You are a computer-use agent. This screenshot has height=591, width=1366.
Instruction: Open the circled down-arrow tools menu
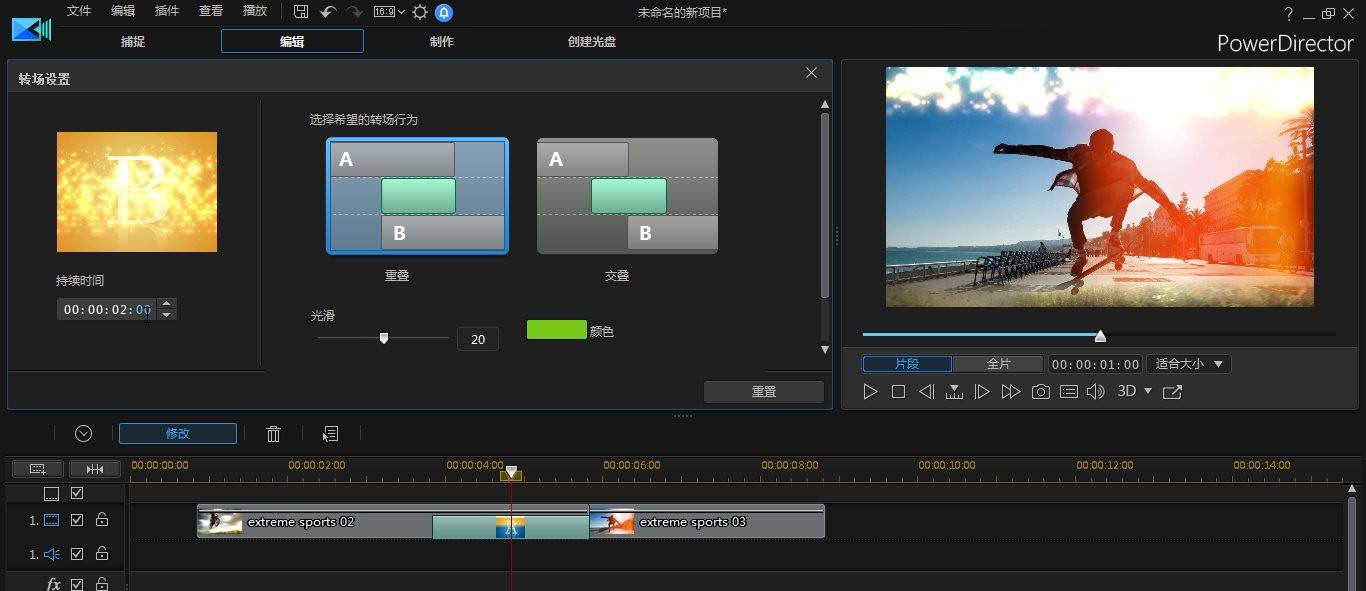click(x=84, y=433)
